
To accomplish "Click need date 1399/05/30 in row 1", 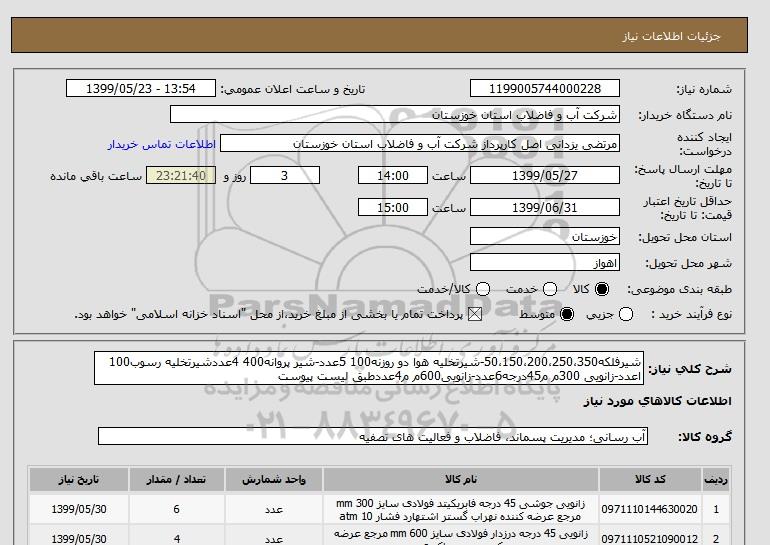I will [x=79, y=509].
